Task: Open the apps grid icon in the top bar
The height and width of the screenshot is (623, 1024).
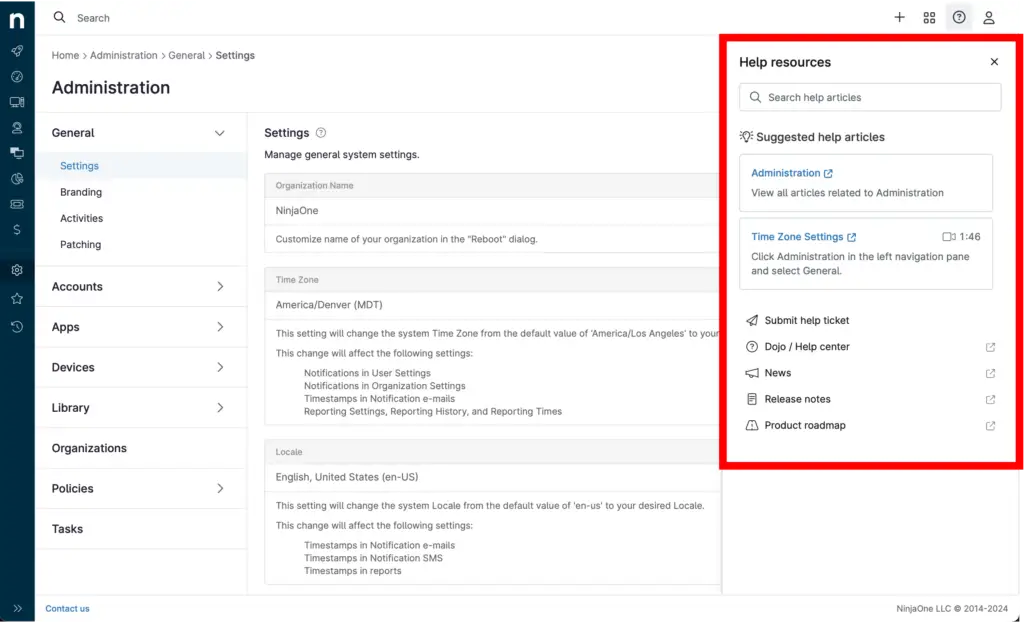Action: [929, 18]
